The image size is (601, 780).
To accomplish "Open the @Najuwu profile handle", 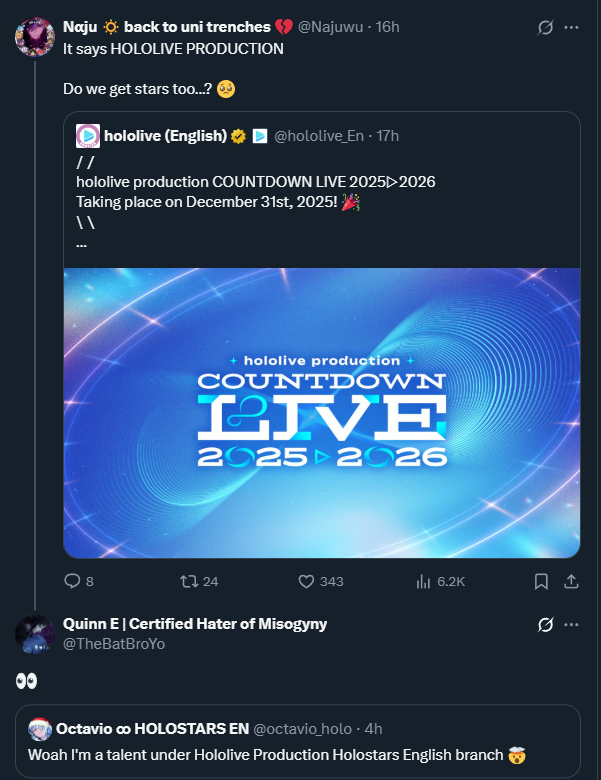I will (334, 27).
